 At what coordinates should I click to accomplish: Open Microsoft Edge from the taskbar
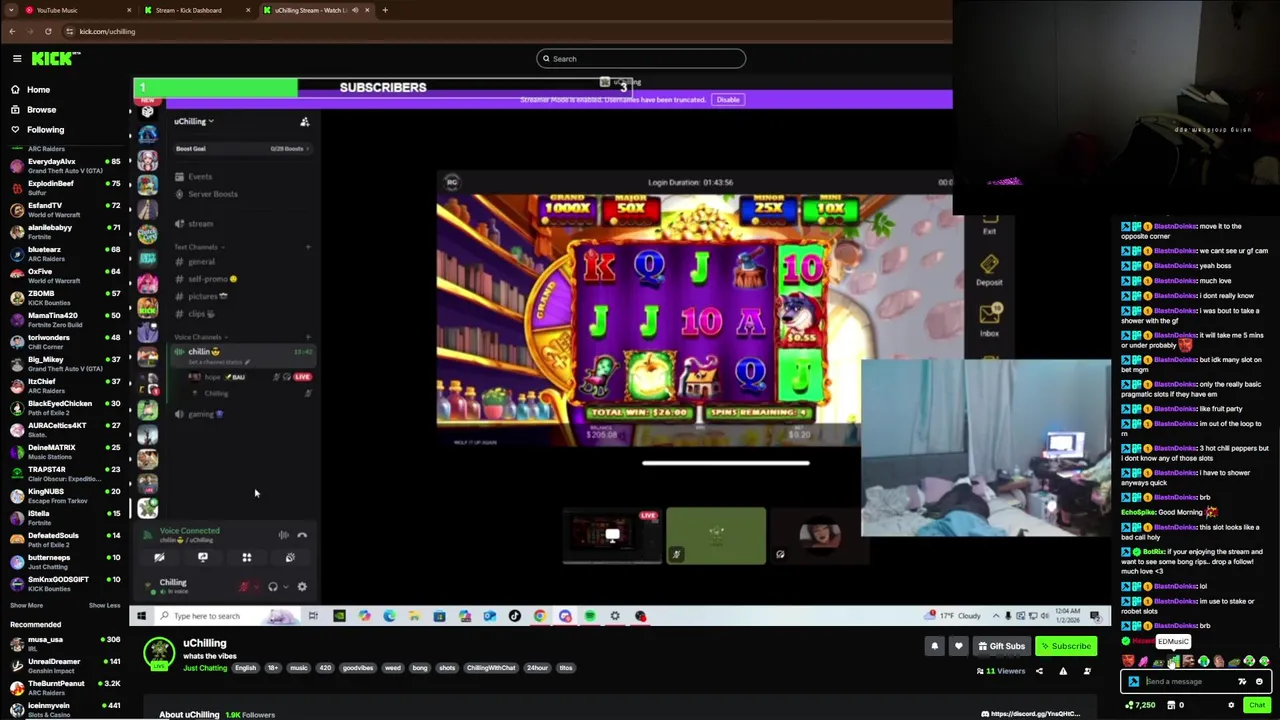[389, 616]
